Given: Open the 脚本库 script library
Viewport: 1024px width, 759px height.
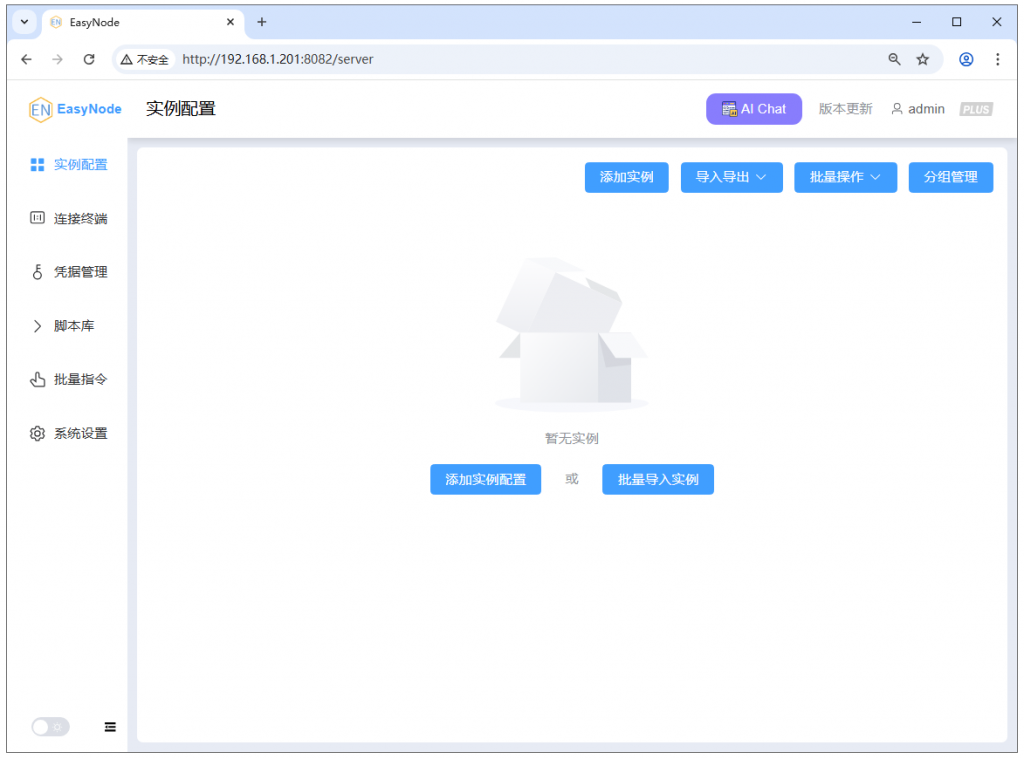Looking at the screenshot, I should [66, 325].
